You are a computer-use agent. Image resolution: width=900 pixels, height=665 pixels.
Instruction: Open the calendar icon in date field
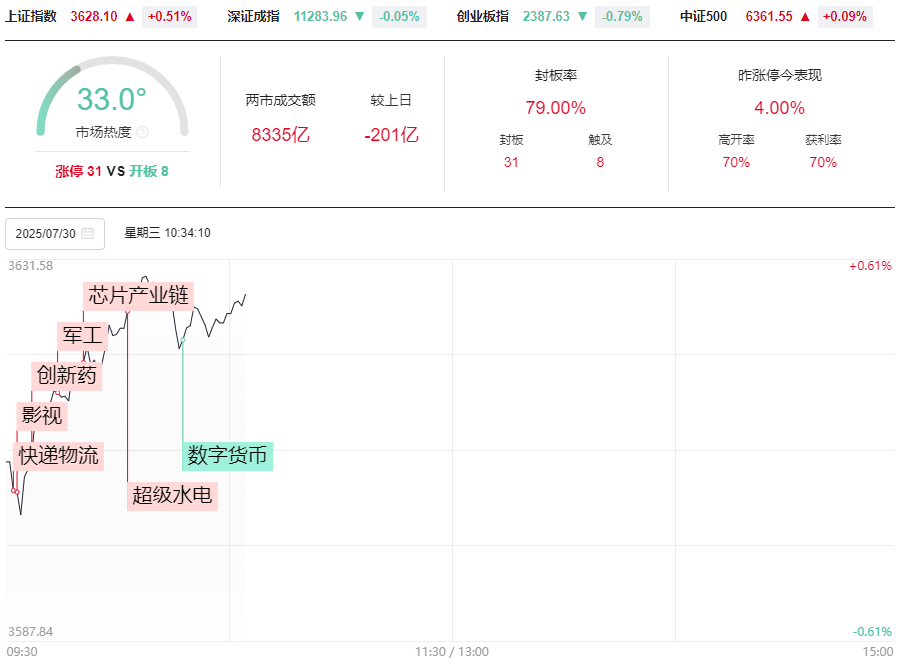(x=87, y=233)
